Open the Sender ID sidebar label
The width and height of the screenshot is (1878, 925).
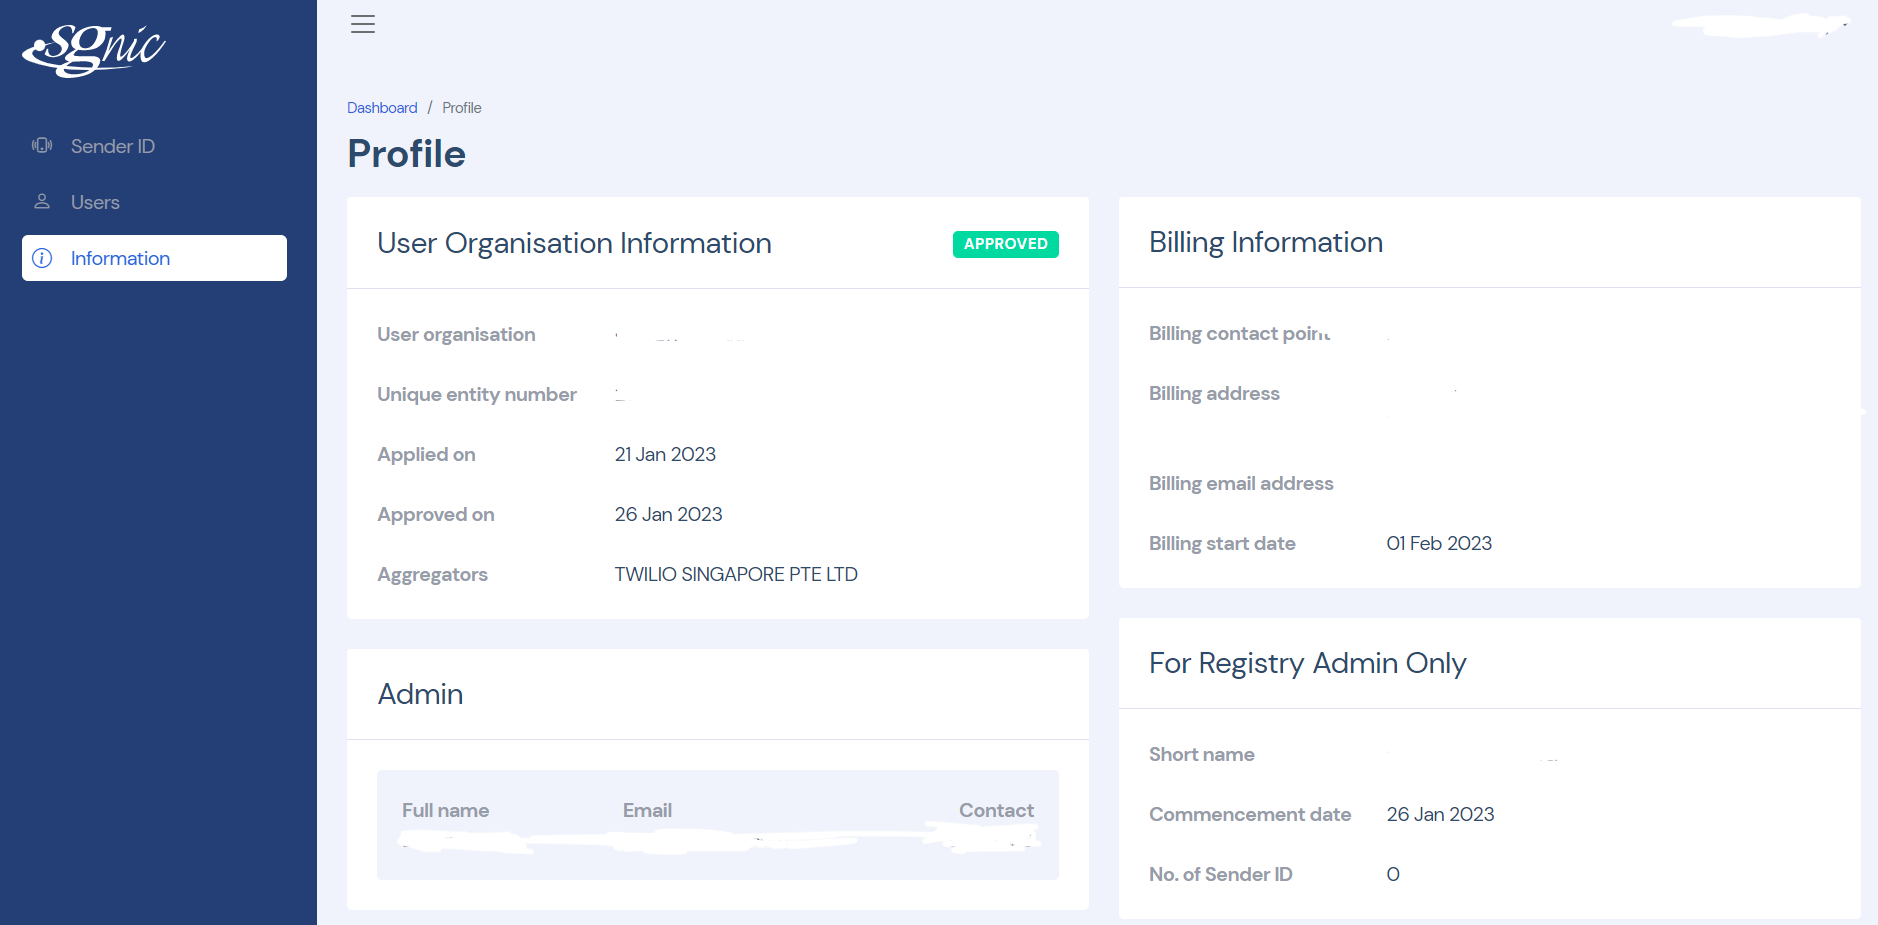coord(113,146)
